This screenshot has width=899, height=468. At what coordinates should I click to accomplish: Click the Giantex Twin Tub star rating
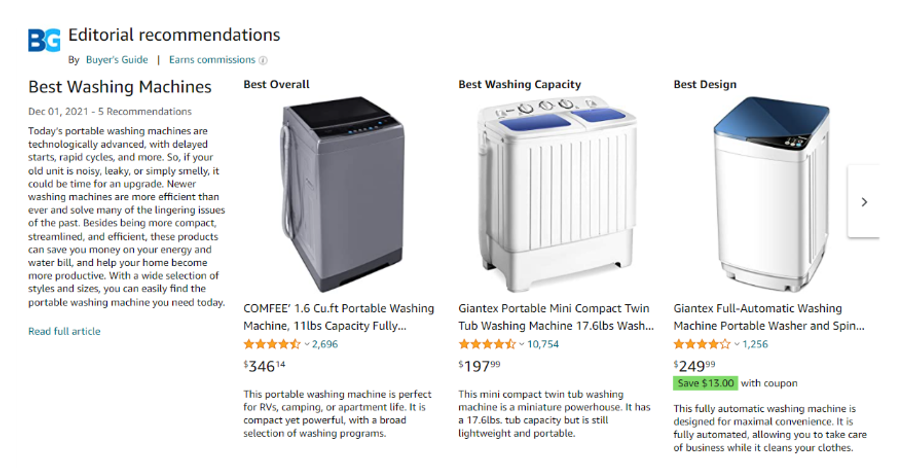487,344
